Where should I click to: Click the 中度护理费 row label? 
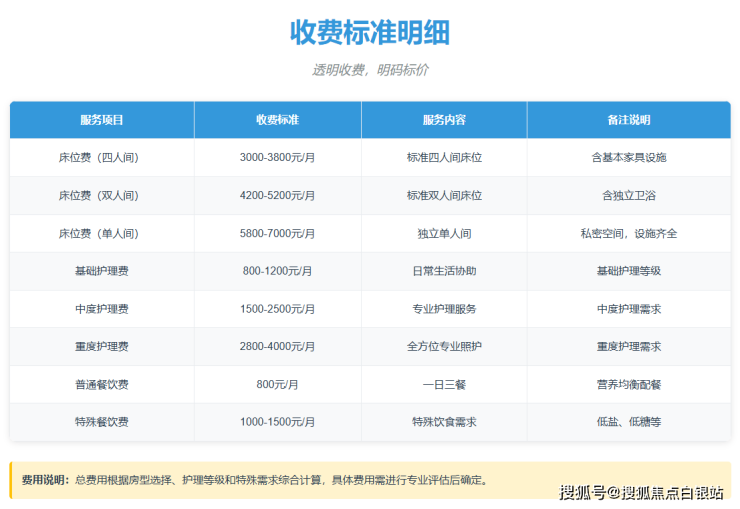102,309
